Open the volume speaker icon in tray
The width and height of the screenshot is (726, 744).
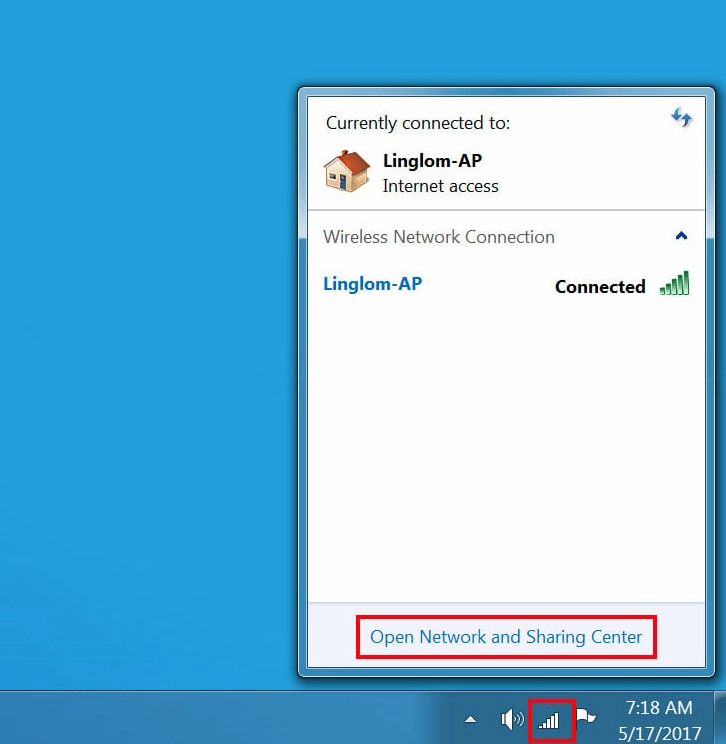tap(512, 719)
